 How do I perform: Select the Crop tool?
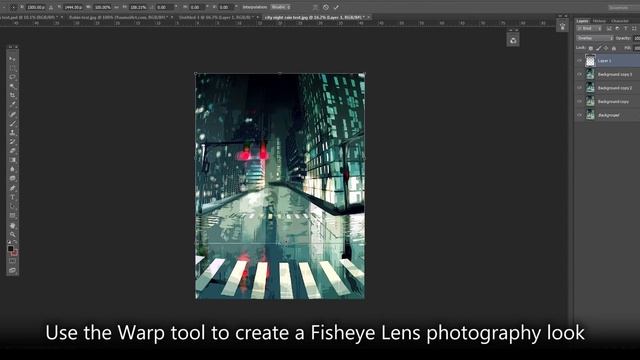(x=12, y=96)
